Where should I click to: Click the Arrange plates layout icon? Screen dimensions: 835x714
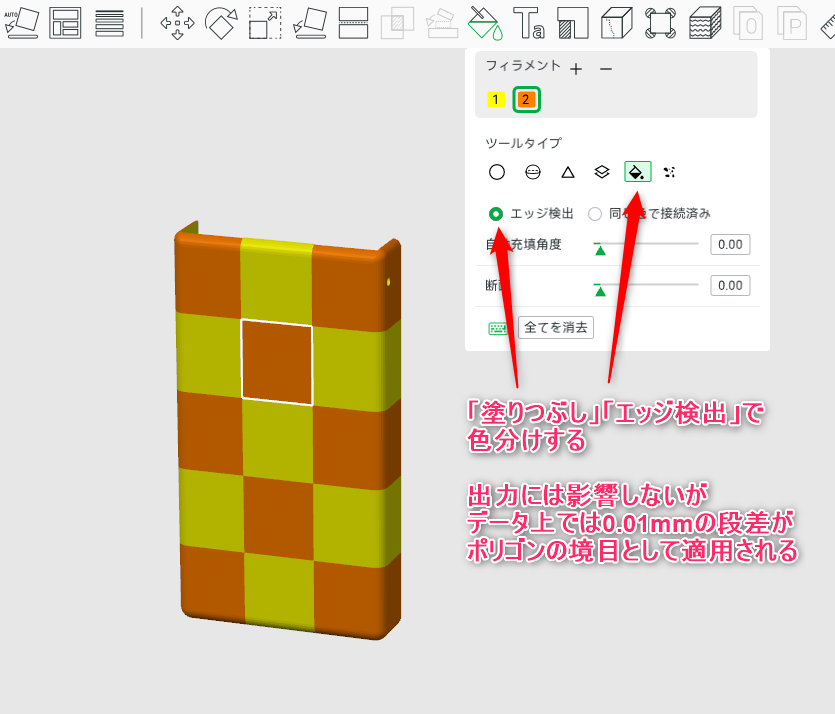tap(65, 23)
